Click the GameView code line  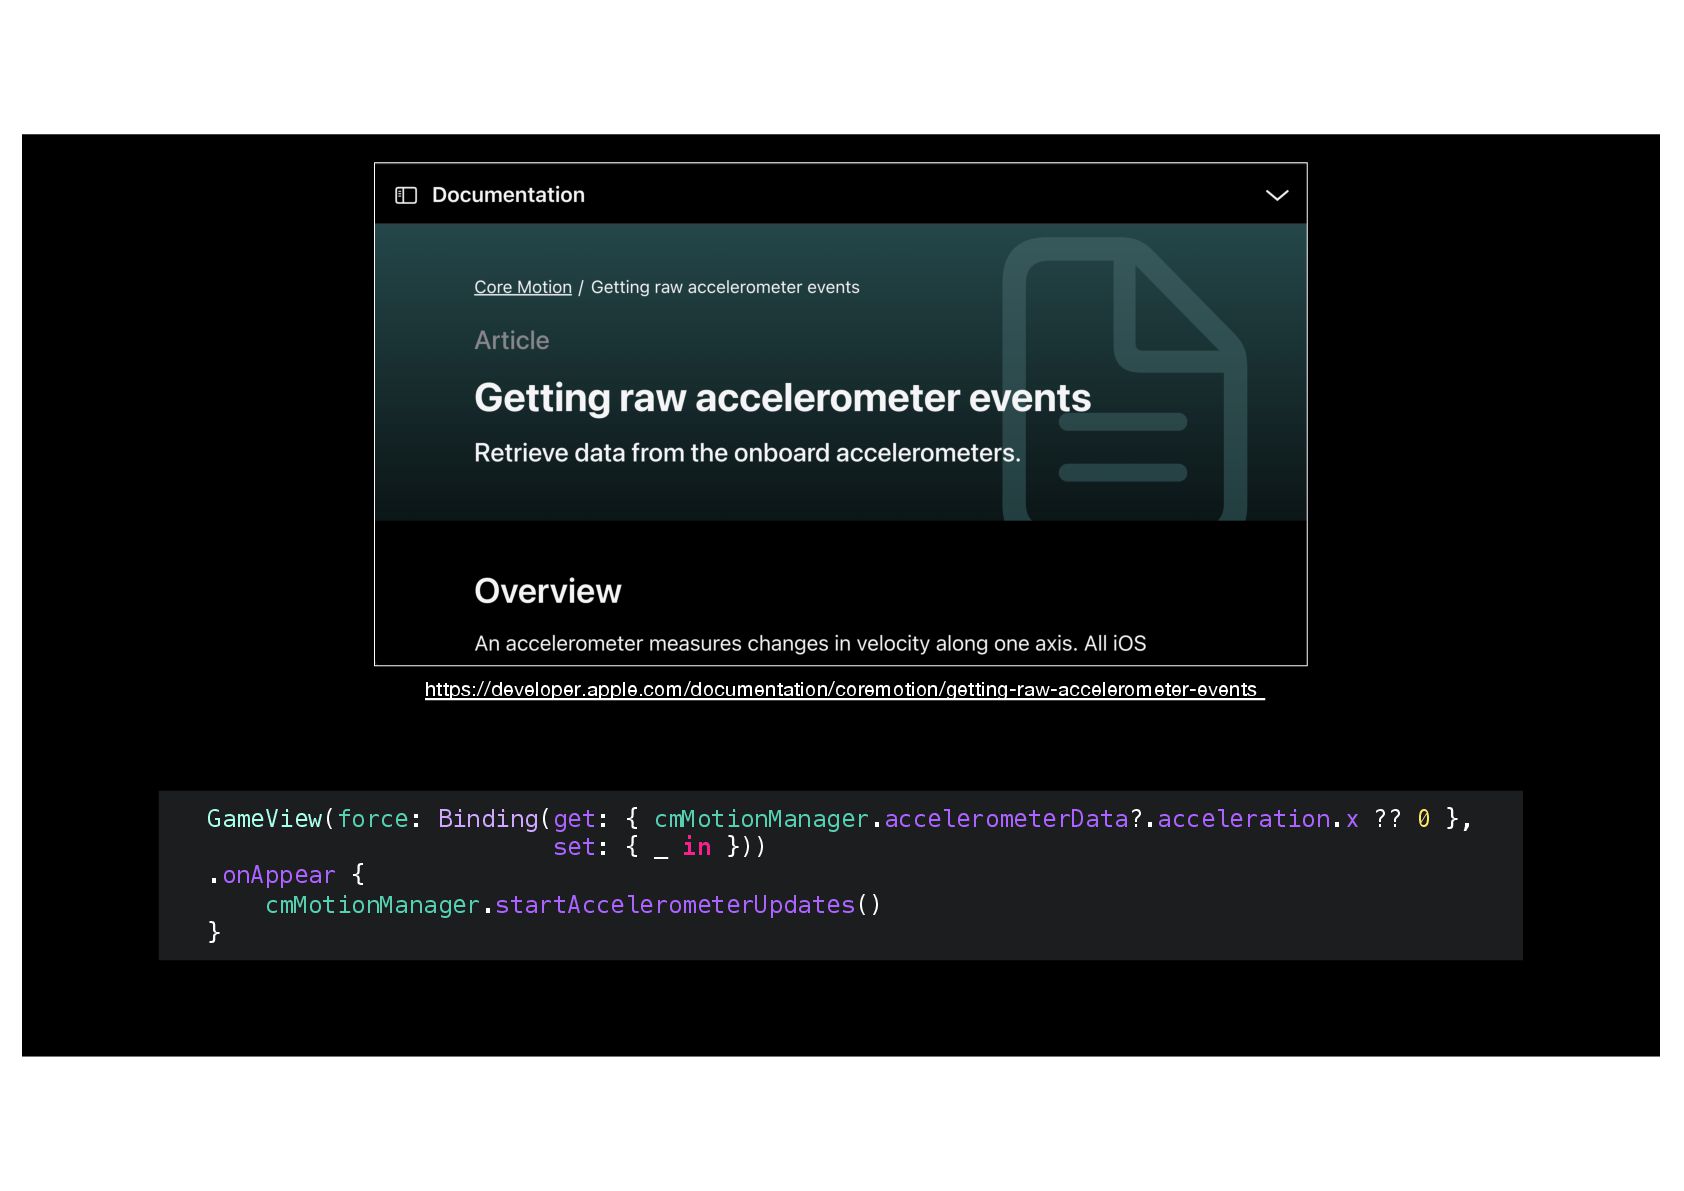839,819
